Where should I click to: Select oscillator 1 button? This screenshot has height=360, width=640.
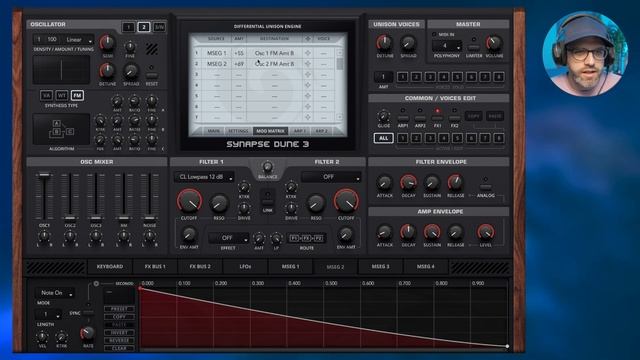click(128, 27)
